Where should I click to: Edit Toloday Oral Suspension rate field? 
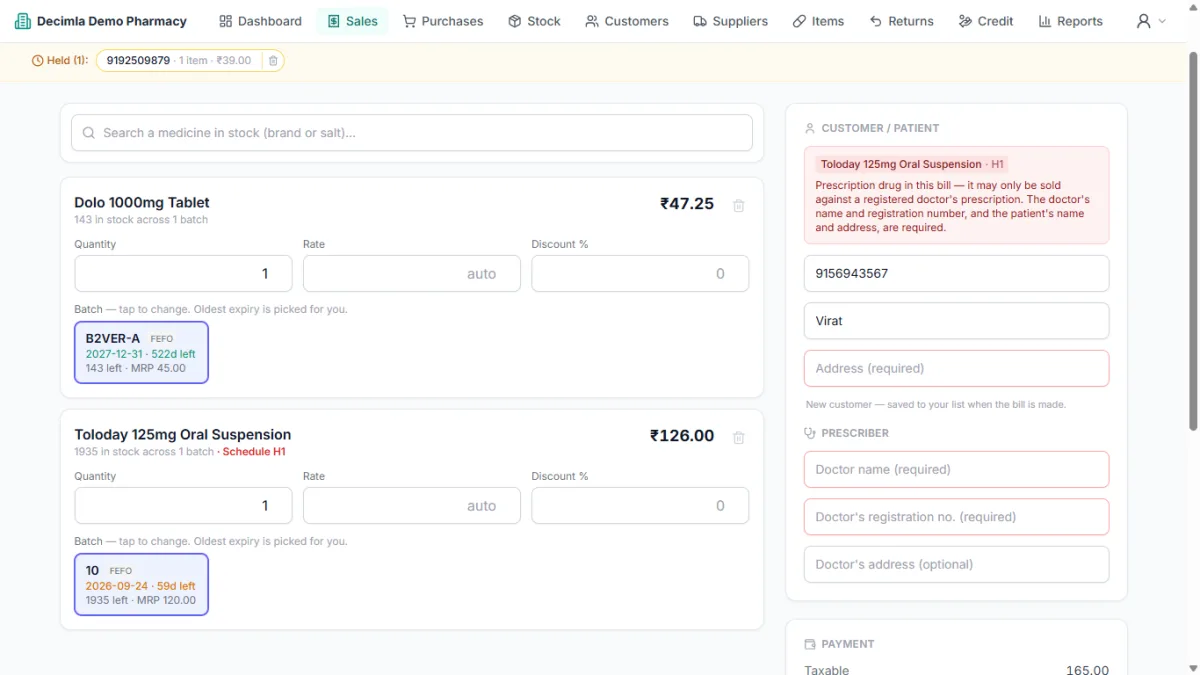[x=412, y=506]
